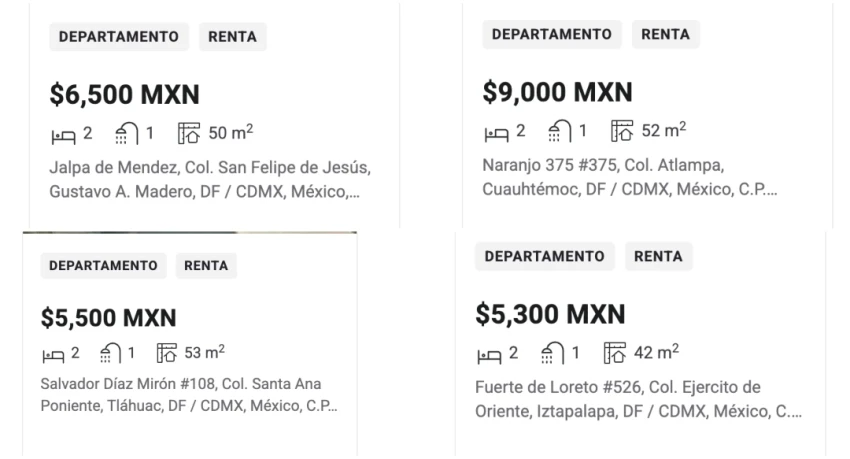Open the $5,300 MXN price listing
Screen dimensions: 850x459
click(549, 315)
